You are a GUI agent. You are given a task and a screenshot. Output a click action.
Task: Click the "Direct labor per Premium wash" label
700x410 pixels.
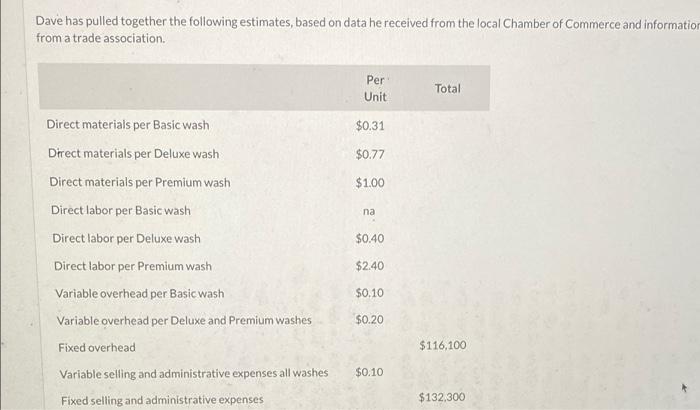point(132,266)
